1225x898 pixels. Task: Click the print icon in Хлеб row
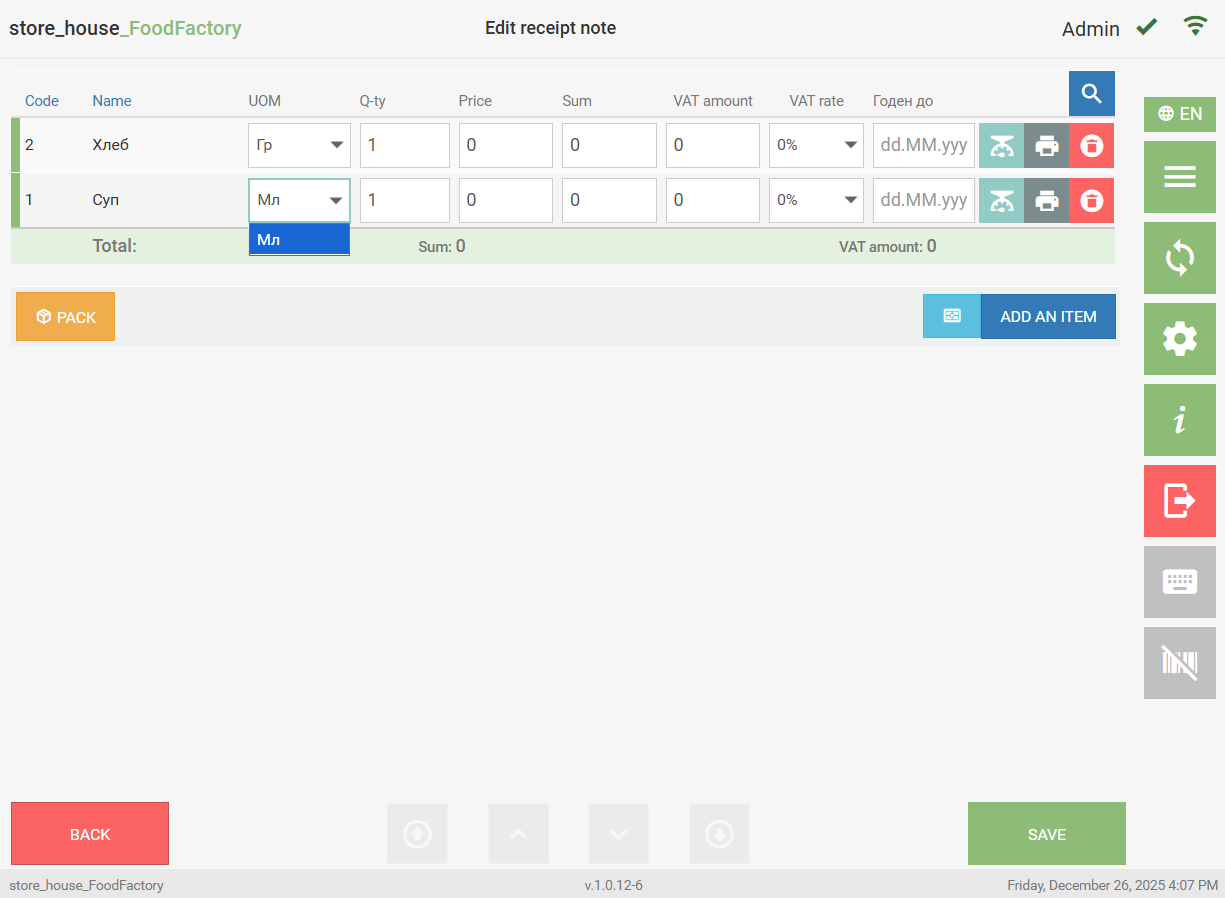1046,146
